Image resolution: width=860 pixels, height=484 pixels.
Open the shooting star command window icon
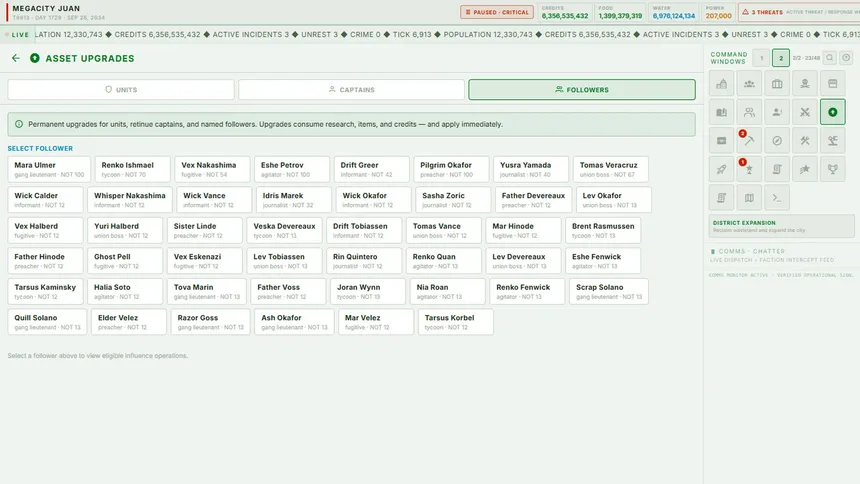click(805, 170)
